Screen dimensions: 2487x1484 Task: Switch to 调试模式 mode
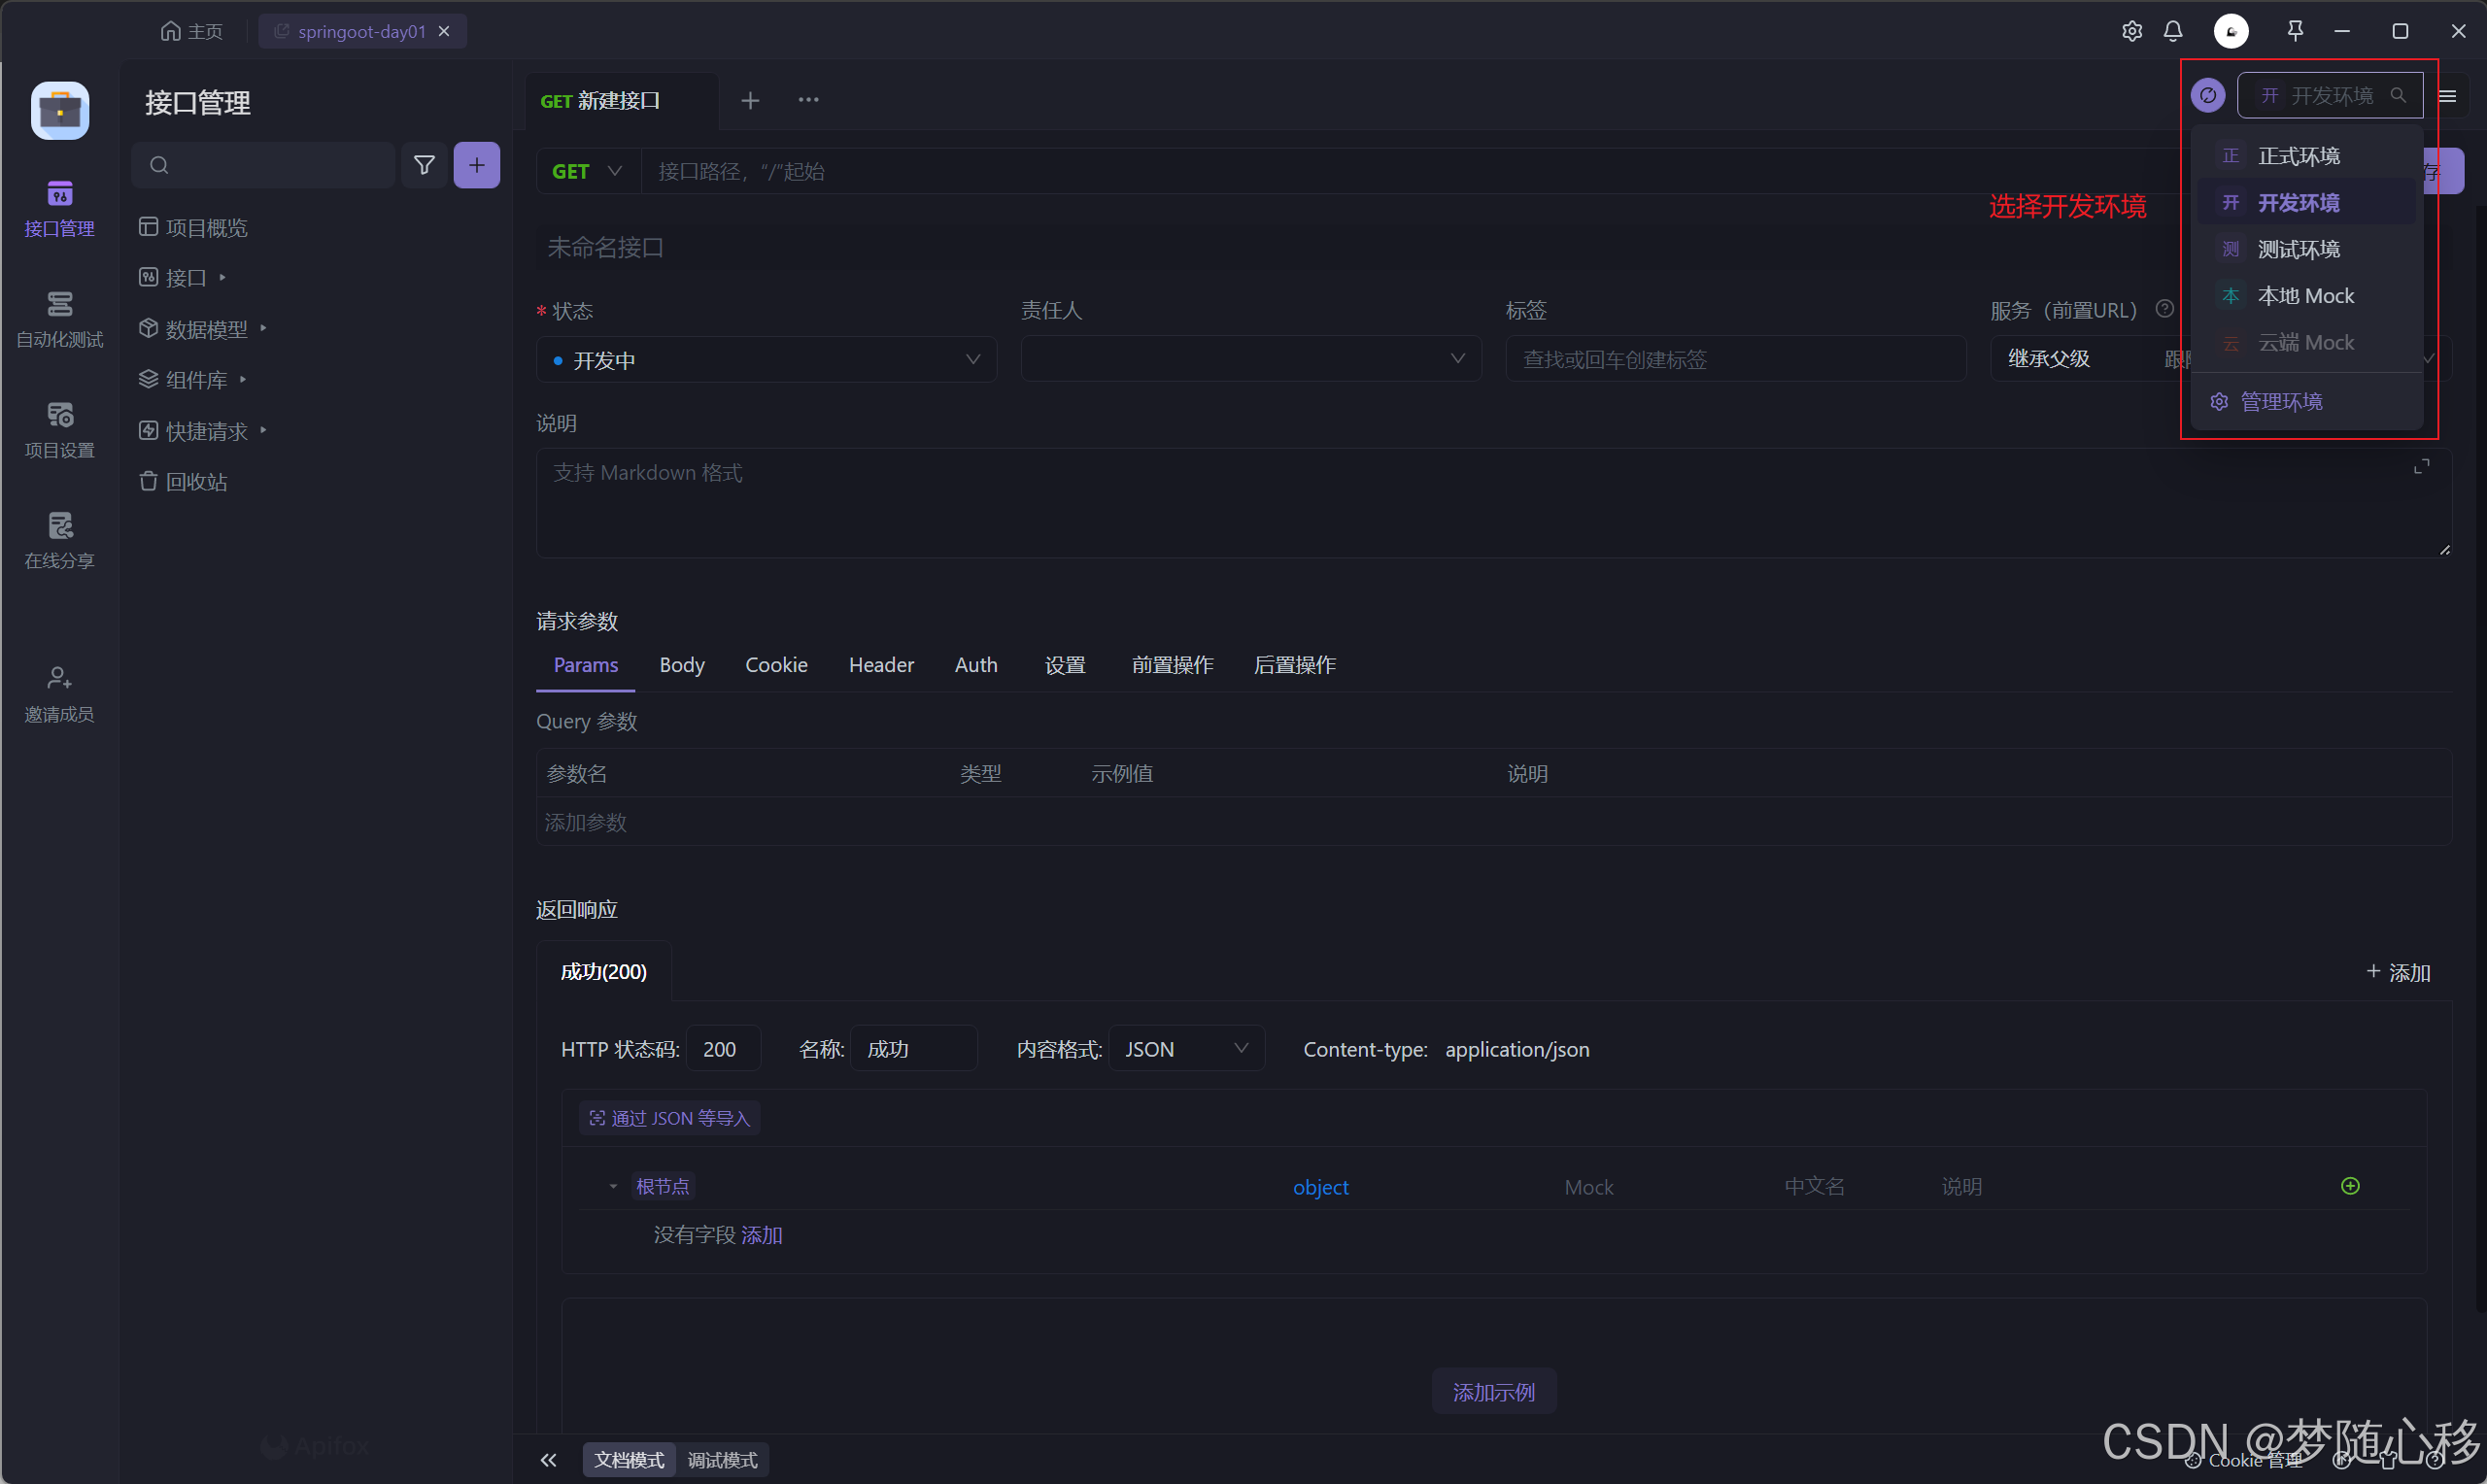click(722, 1460)
